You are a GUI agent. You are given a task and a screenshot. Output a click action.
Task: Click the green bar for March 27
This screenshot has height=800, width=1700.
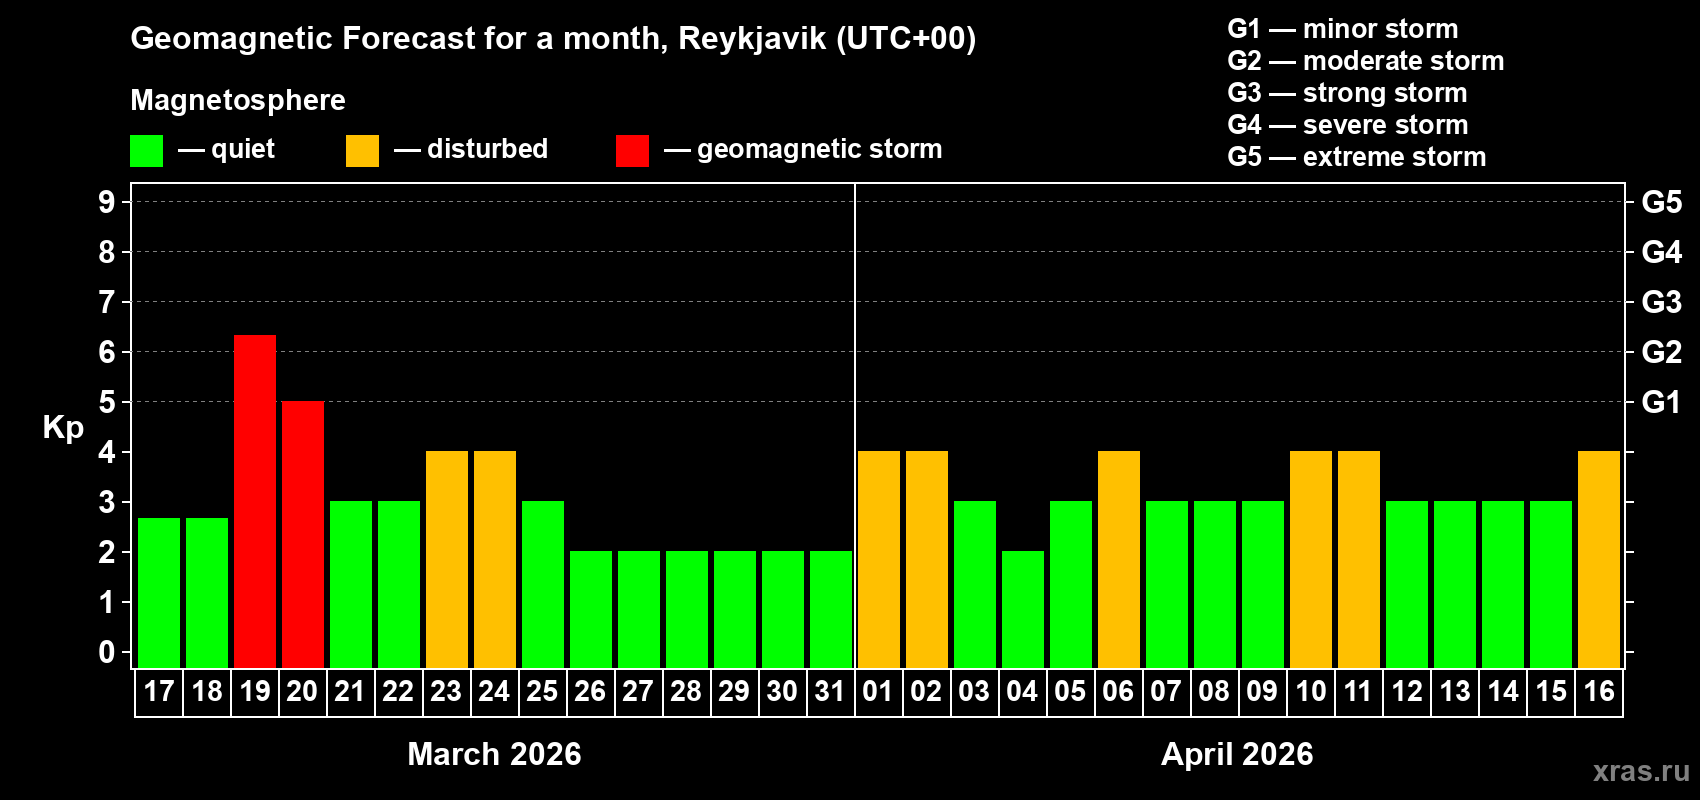(x=639, y=609)
